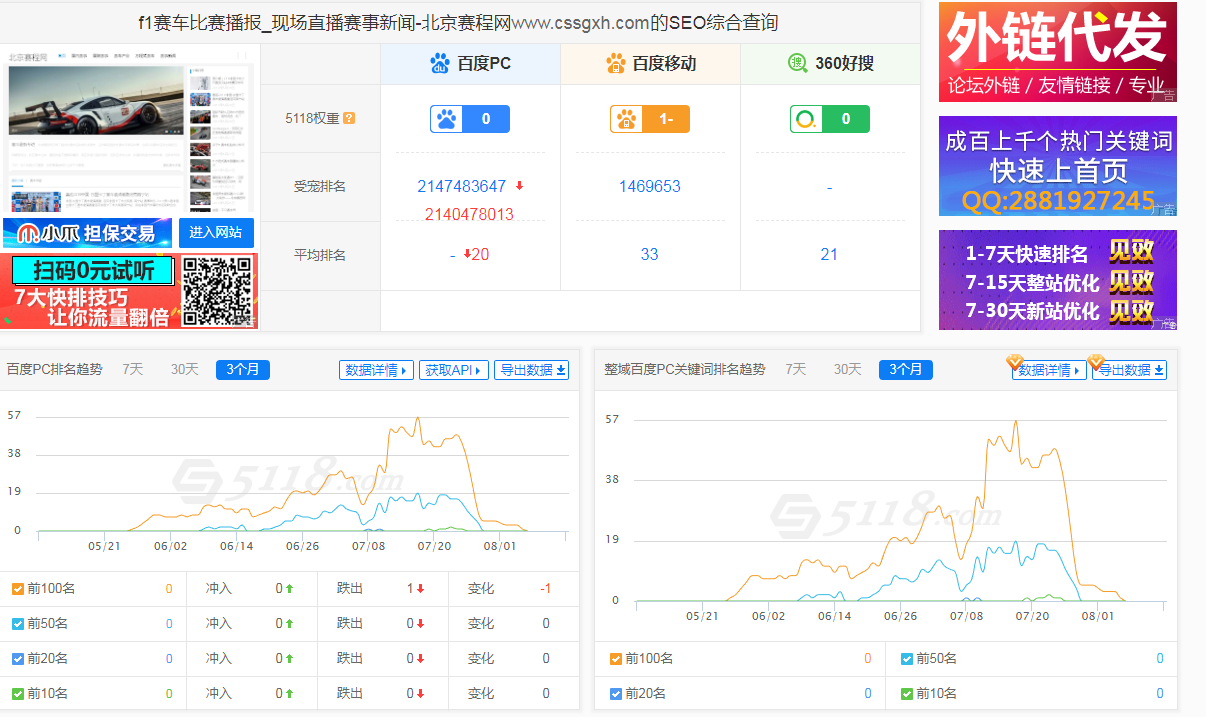Click the 受宠排名 row label
The width and height of the screenshot is (1206, 717).
coord(320,186)
